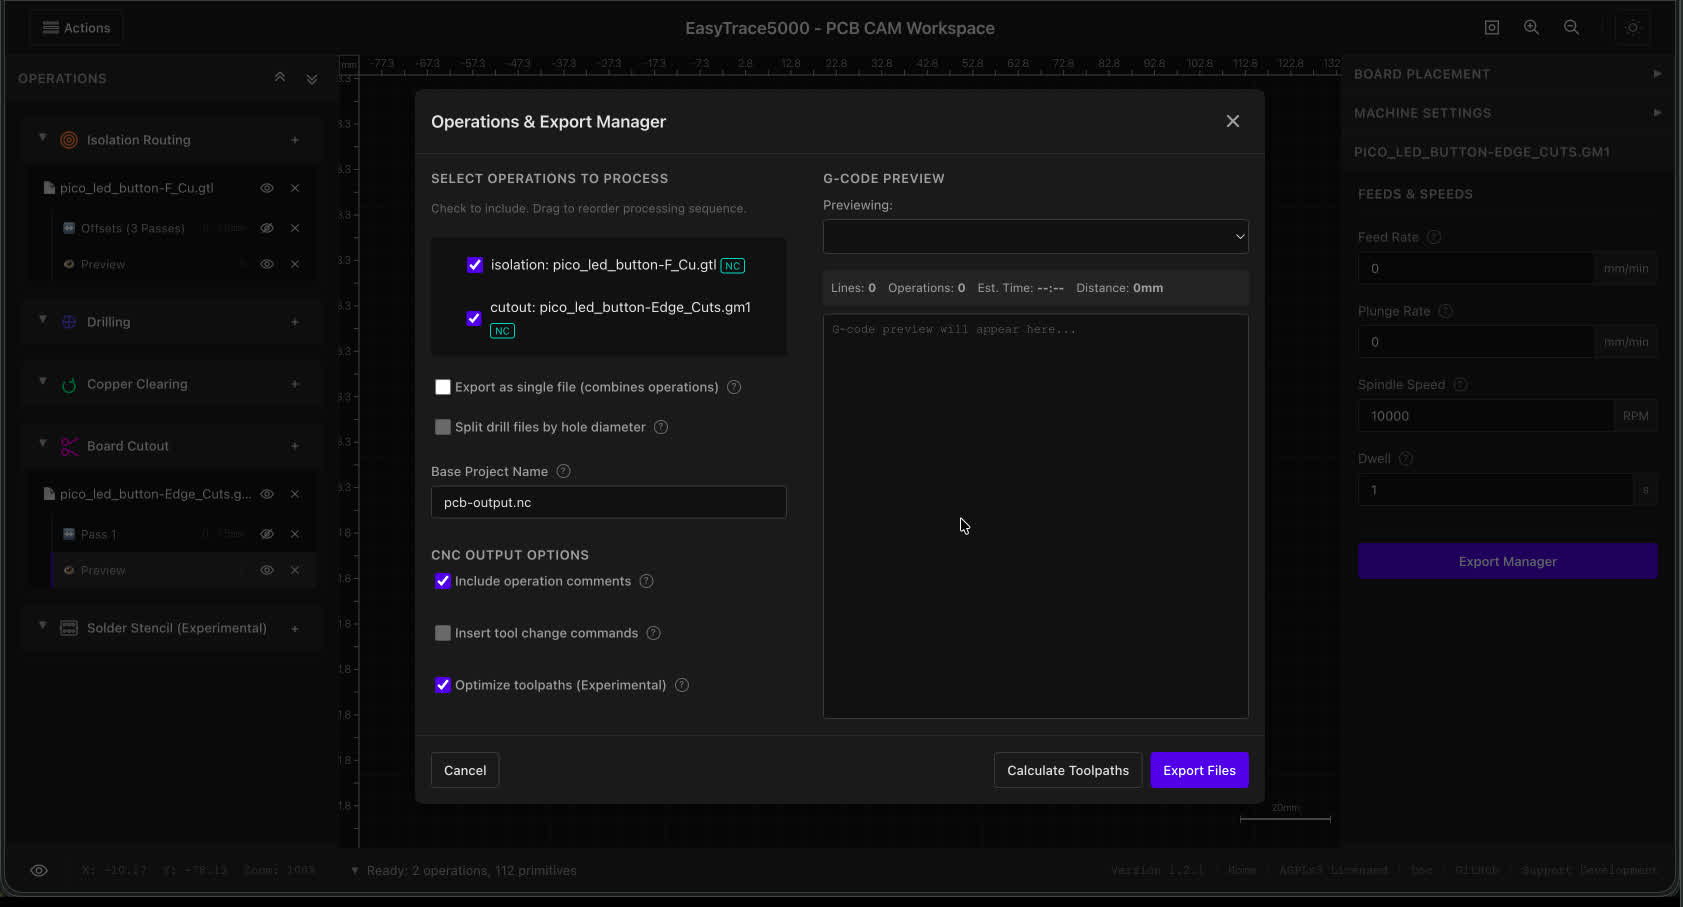This screenshot has height=907, width=1683.
Task: Enable Export as single file checkbox
Action: [x=443, y=387]
